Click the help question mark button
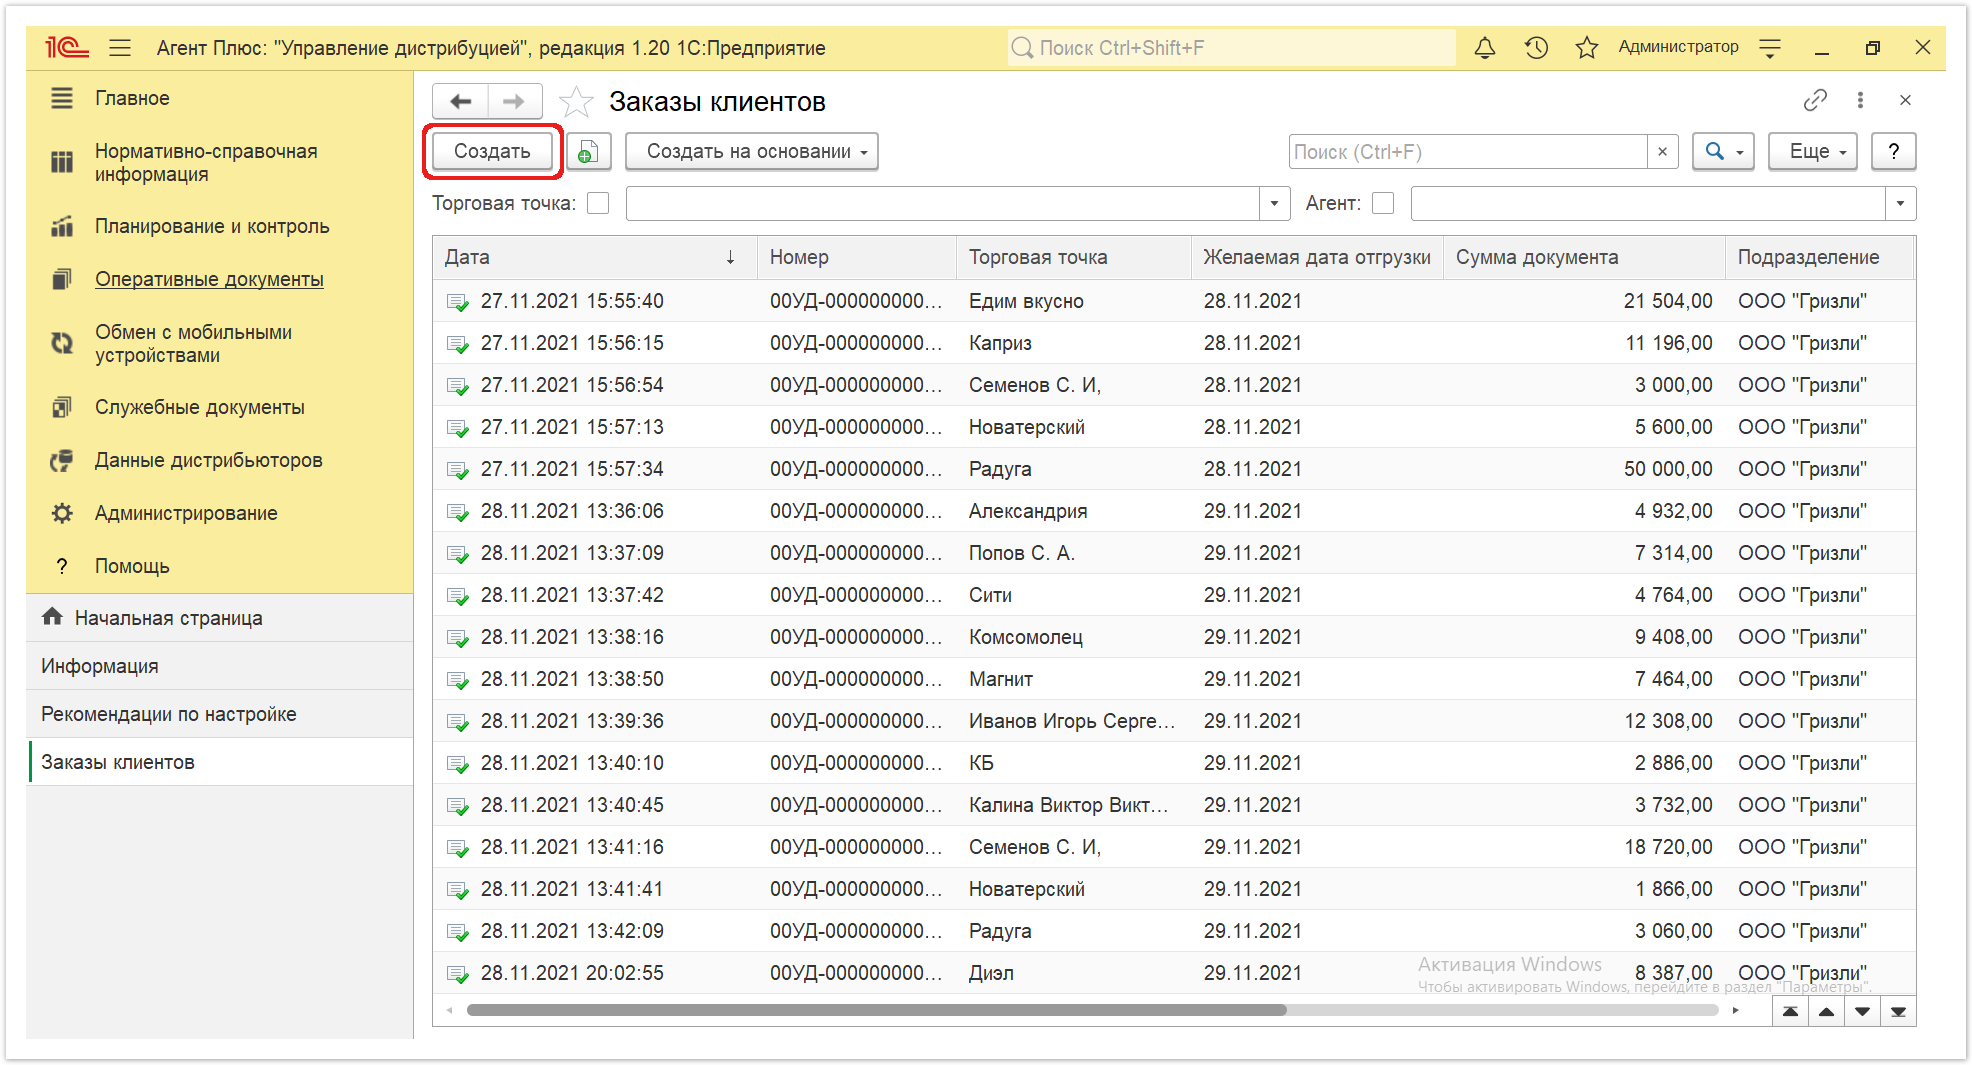This screenshot has height=1065, width=1972. (1893, 152)
